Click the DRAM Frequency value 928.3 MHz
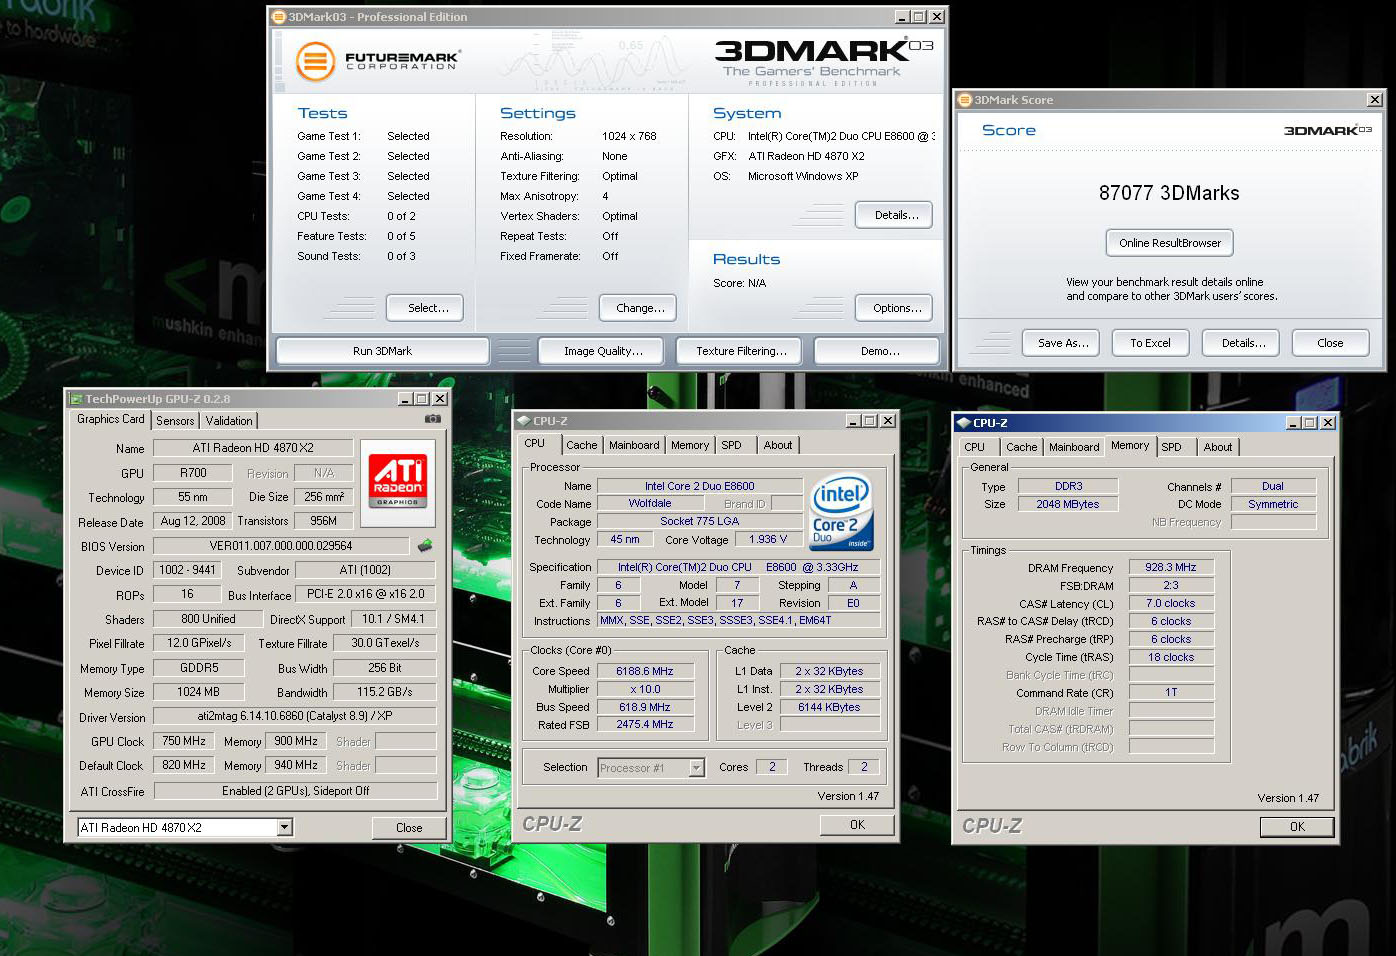 click(1171, 567)
